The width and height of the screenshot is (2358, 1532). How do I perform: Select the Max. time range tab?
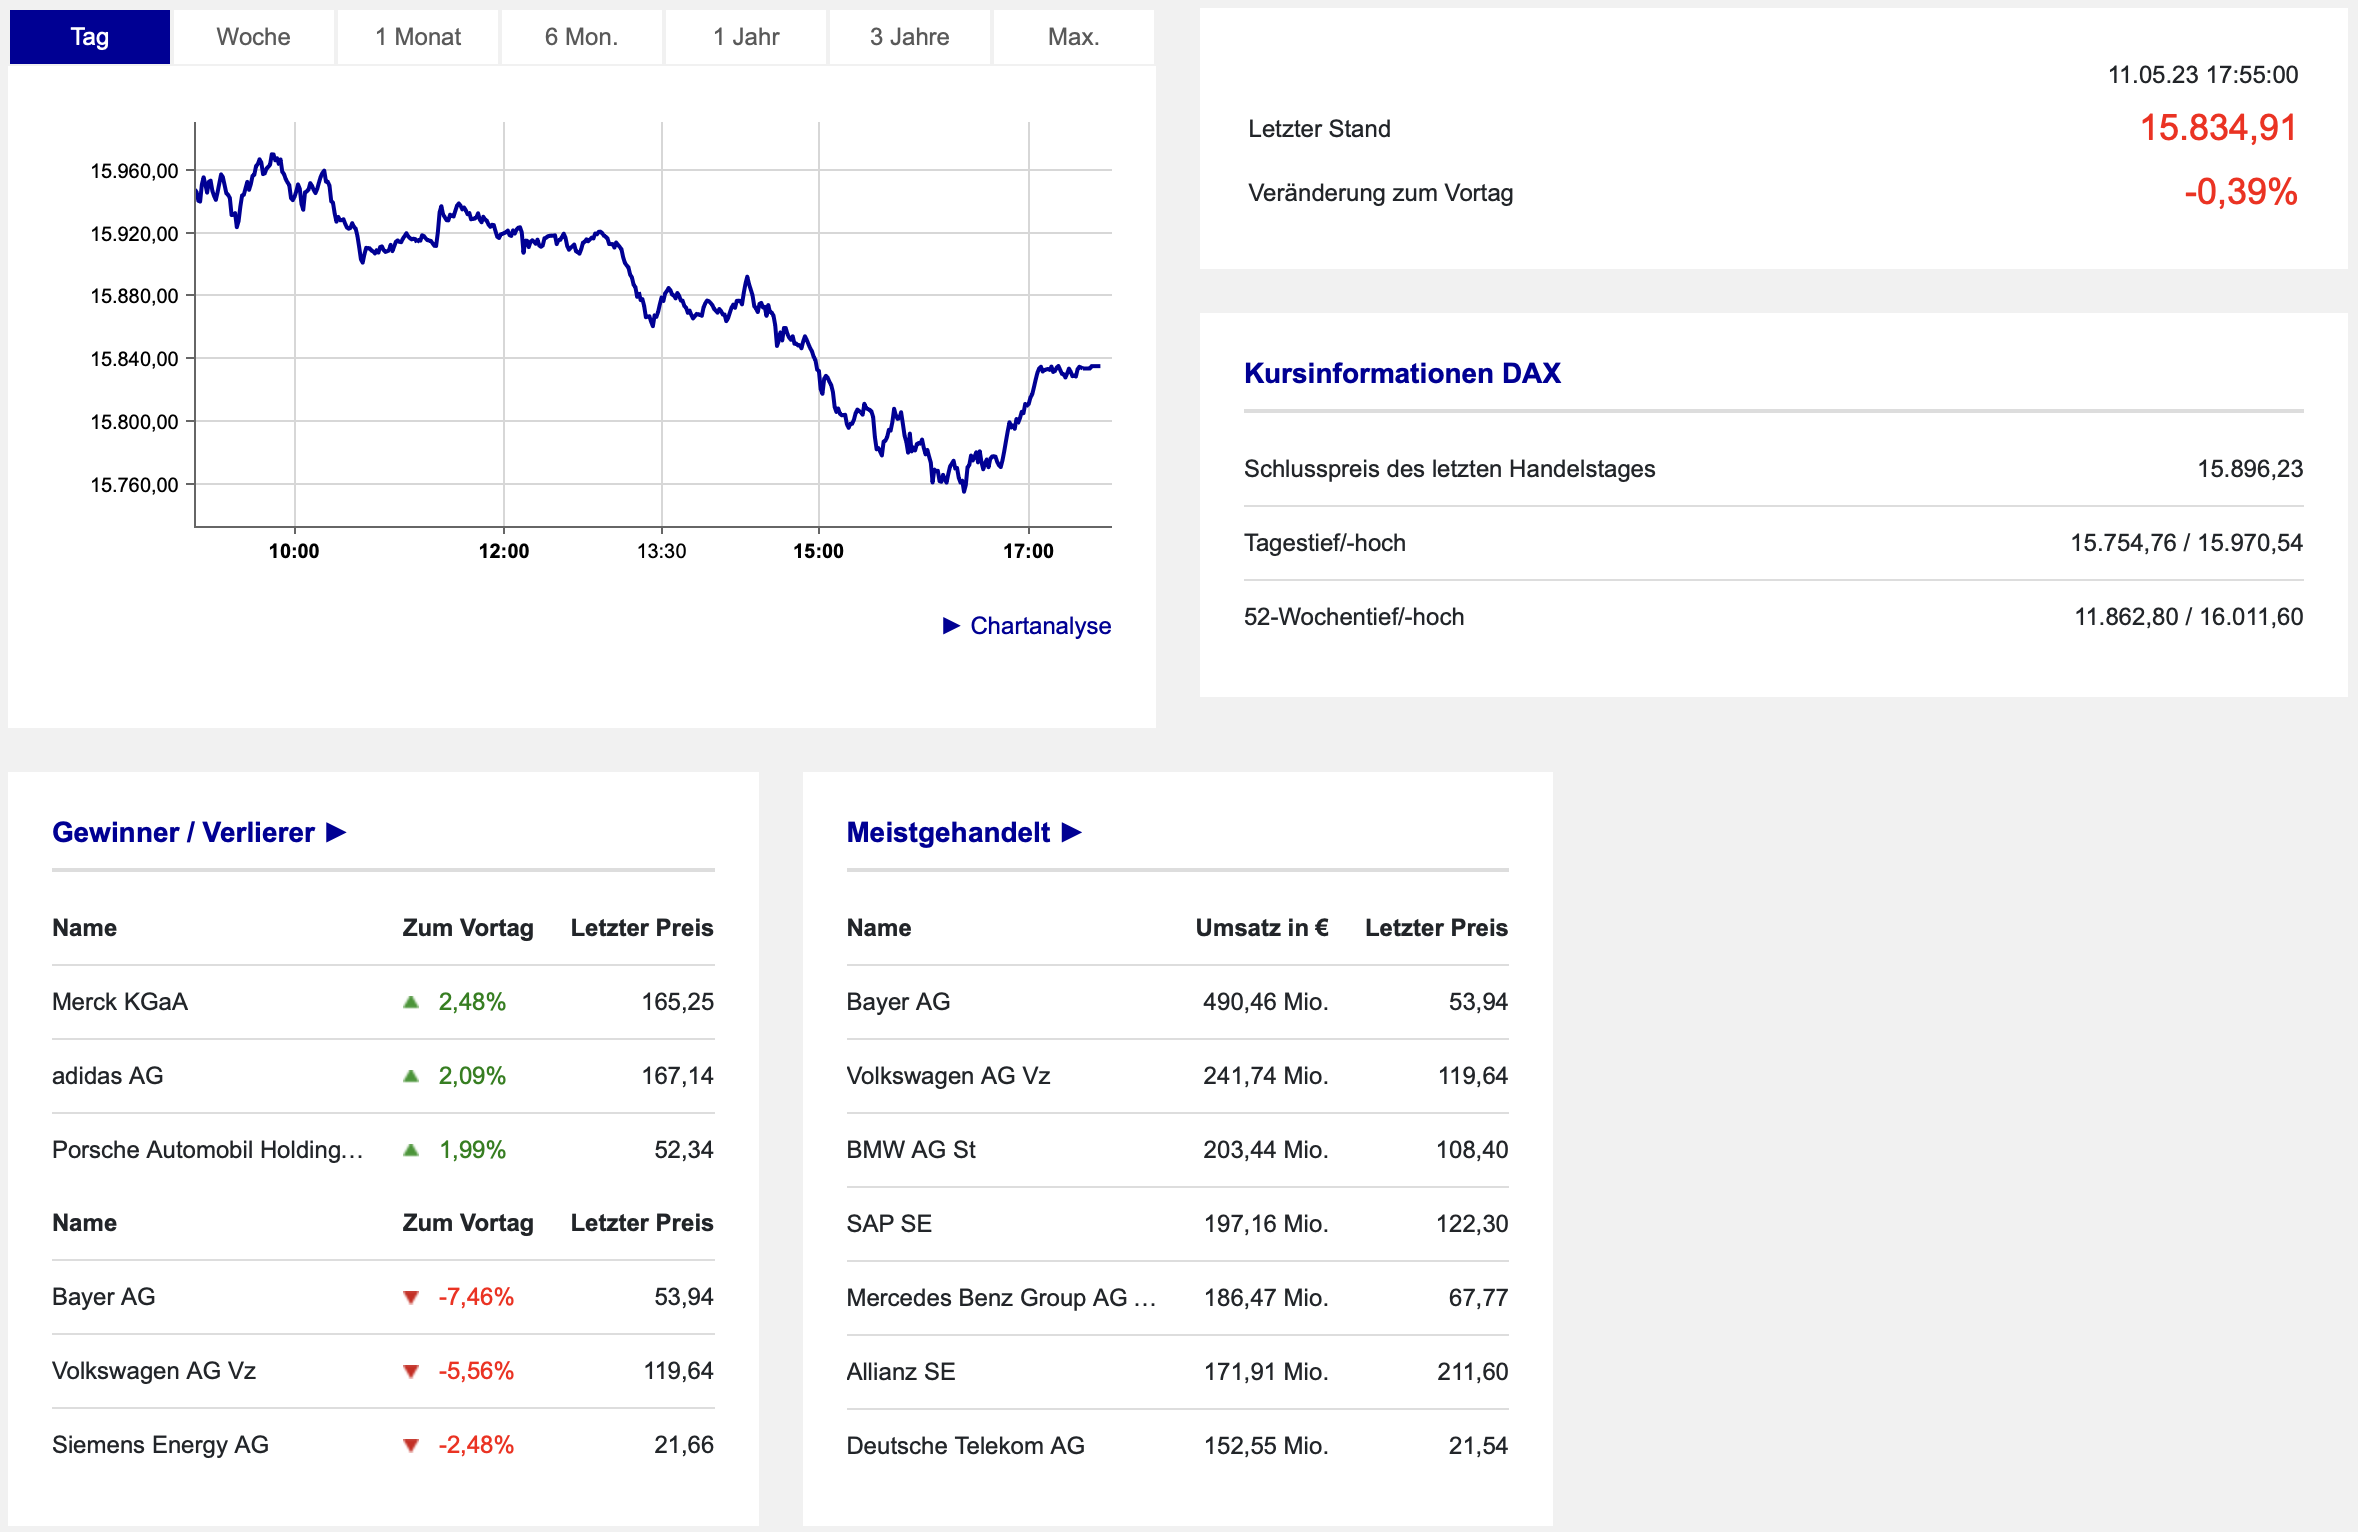1073,37
